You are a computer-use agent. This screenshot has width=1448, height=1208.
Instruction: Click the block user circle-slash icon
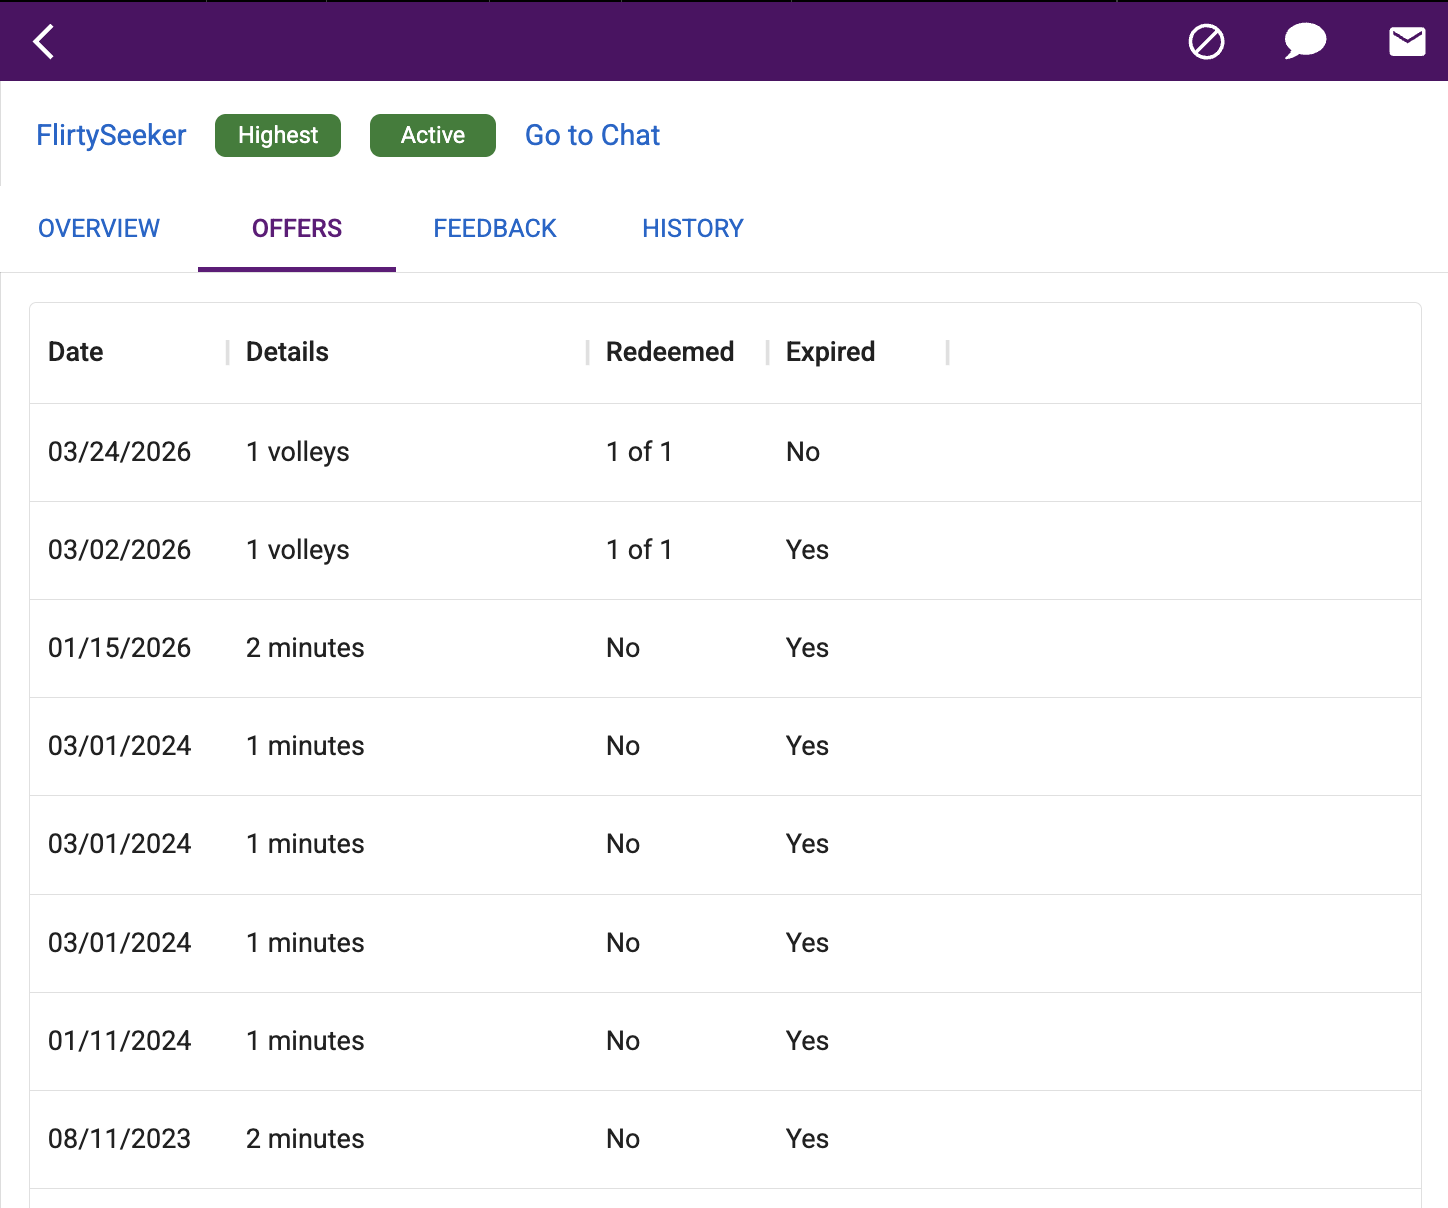click(x=1206, y=42)
